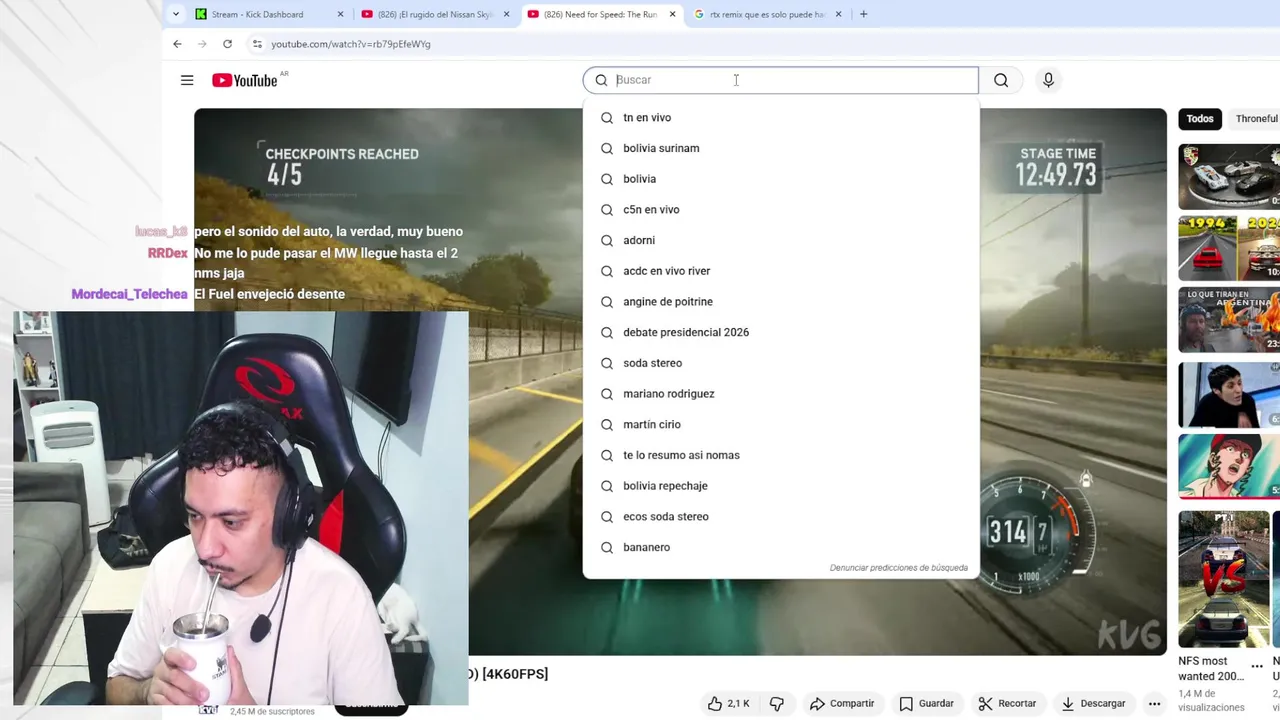Like the video with thumbs up

click(x=728, y=703)
